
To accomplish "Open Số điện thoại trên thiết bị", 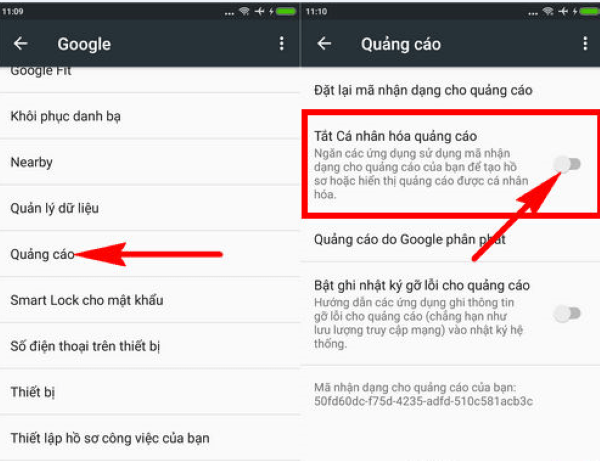I will (x=85, y=346).
